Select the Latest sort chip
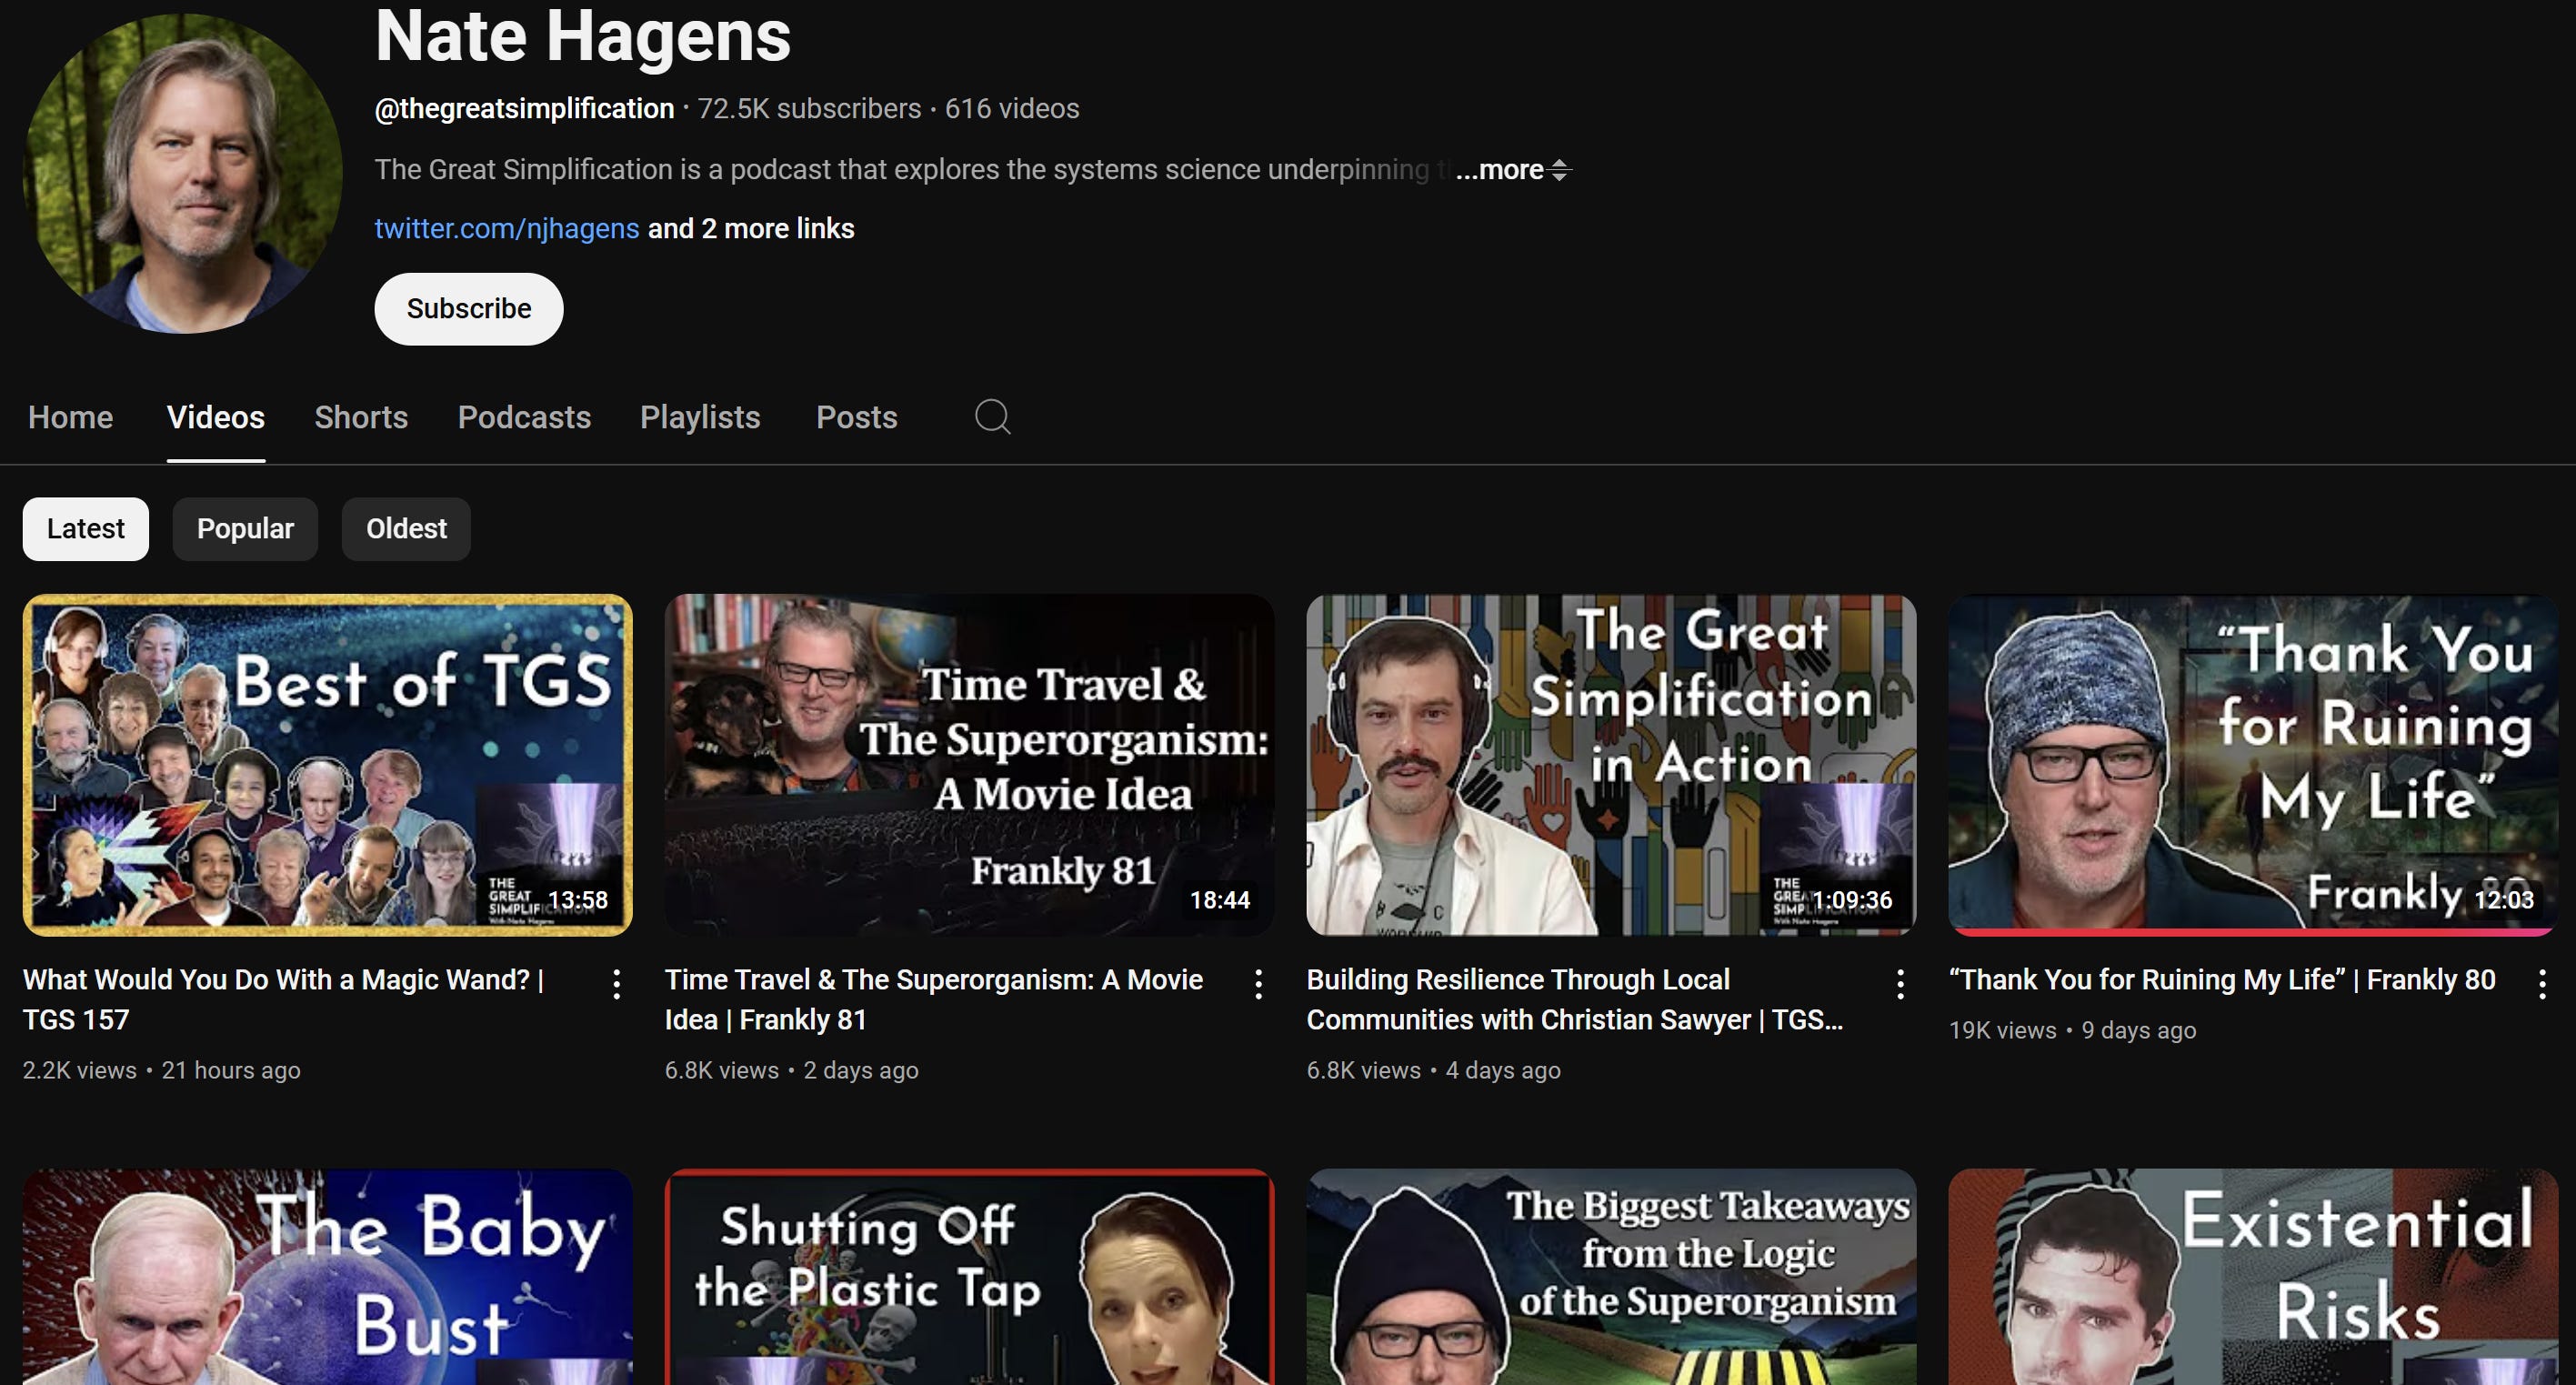 (86, 528)
